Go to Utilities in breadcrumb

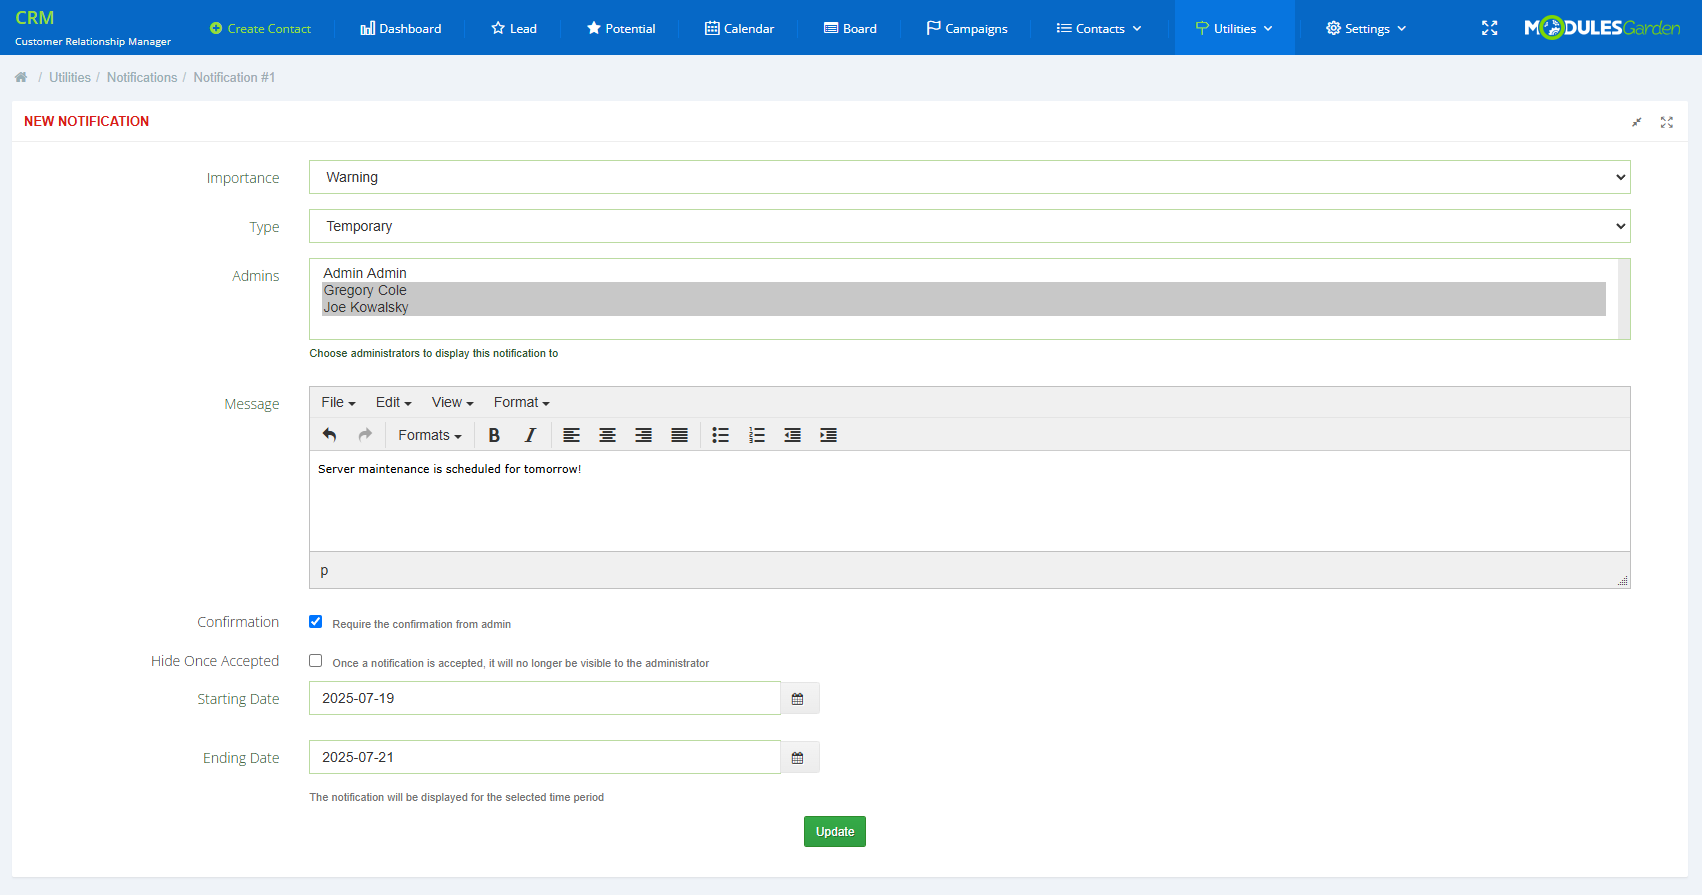click(70, 77)
